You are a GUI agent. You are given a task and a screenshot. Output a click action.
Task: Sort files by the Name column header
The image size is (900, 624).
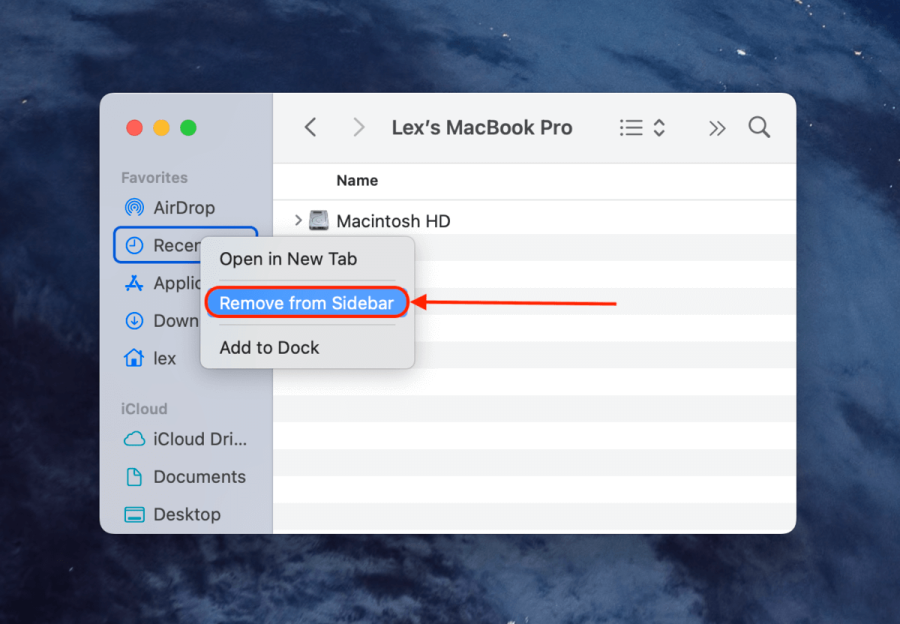357,180
